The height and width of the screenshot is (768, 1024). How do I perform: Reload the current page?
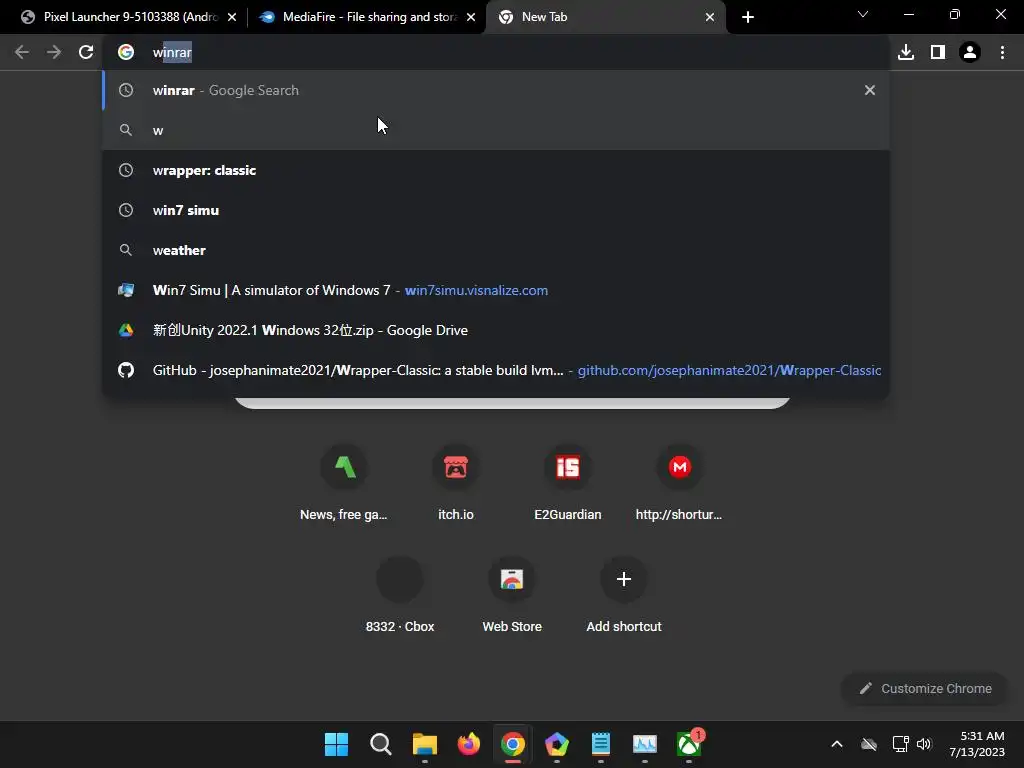[86, 52]
